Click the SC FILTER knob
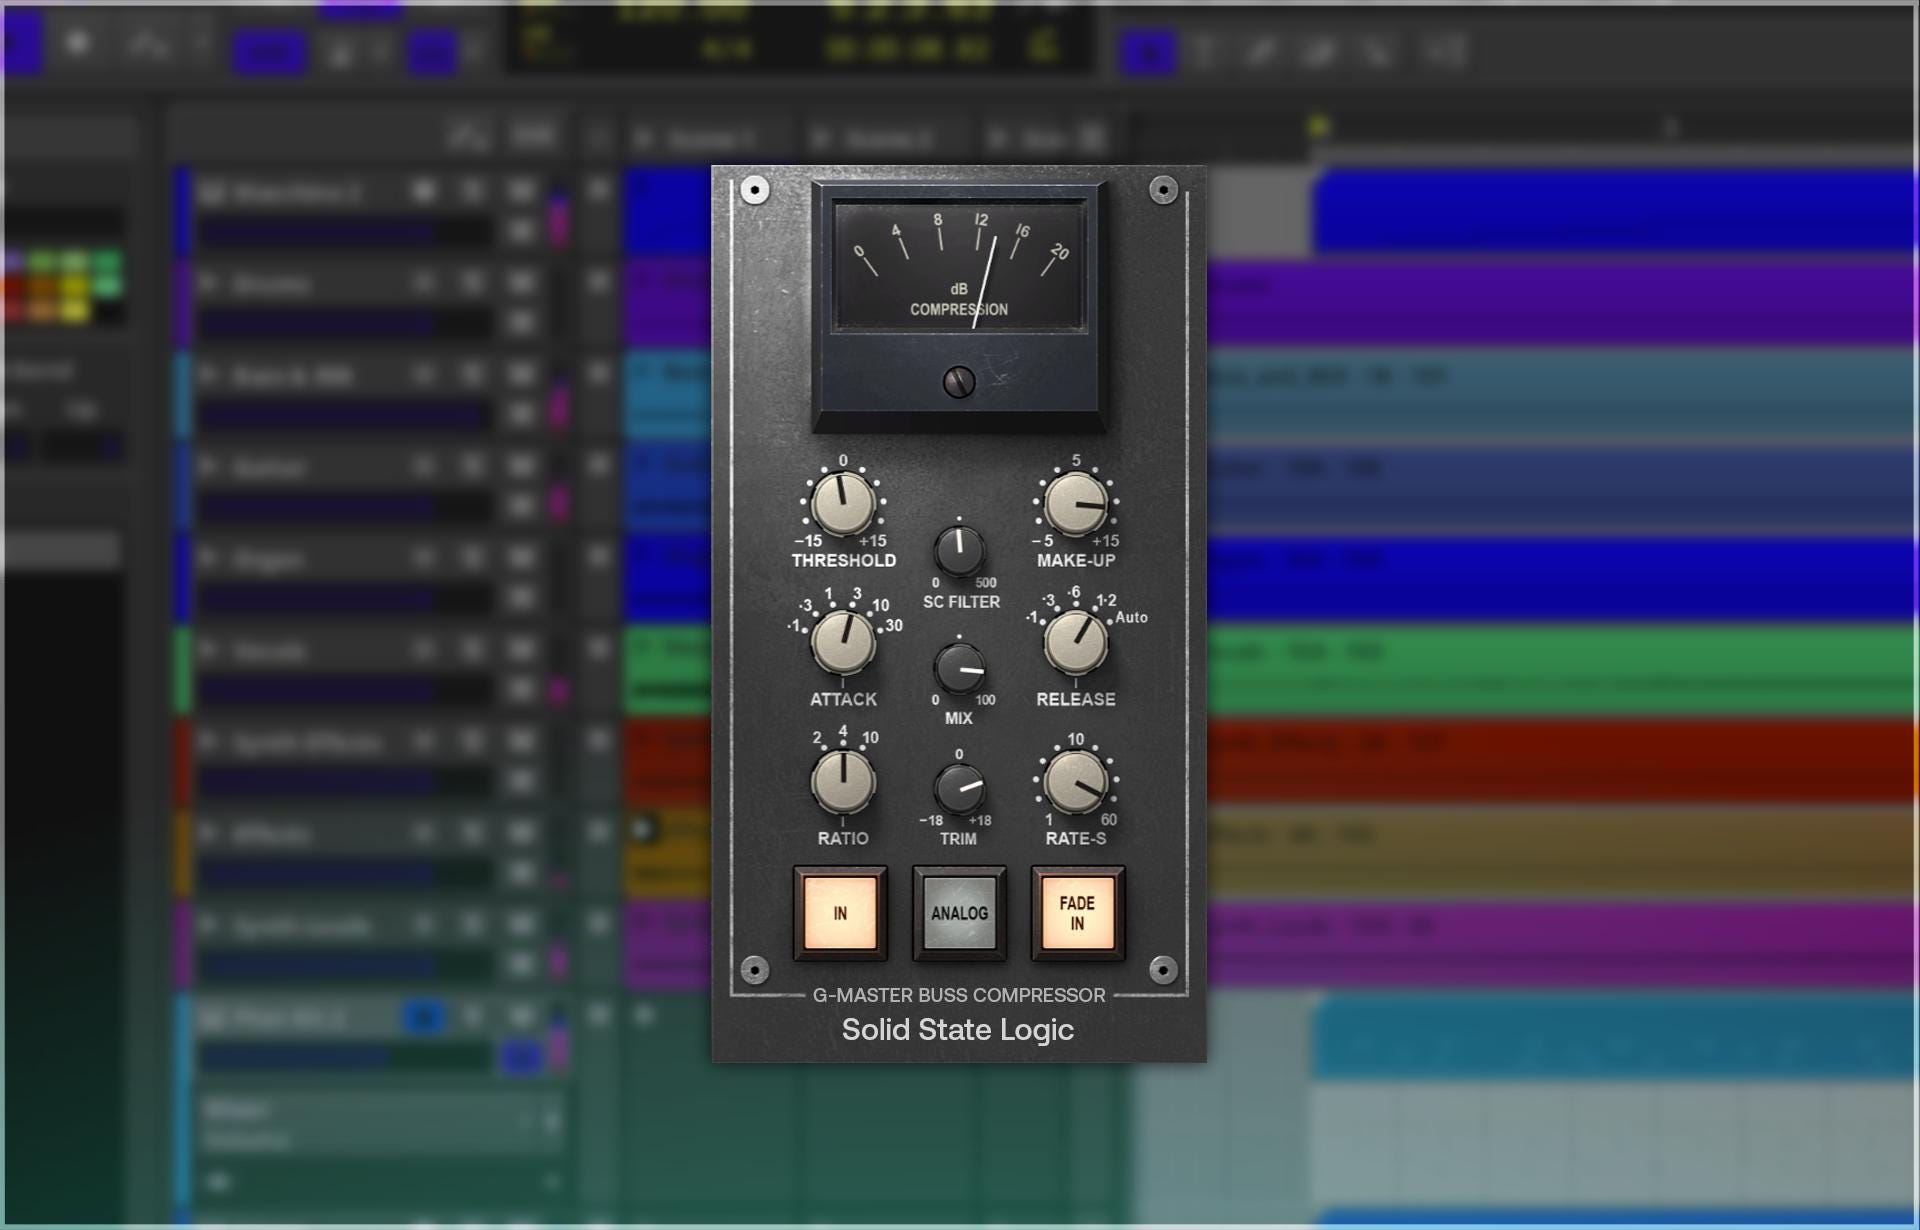Image resolution: width=1920 pixels, height=1230 pixels. click(x=959, y=550)
